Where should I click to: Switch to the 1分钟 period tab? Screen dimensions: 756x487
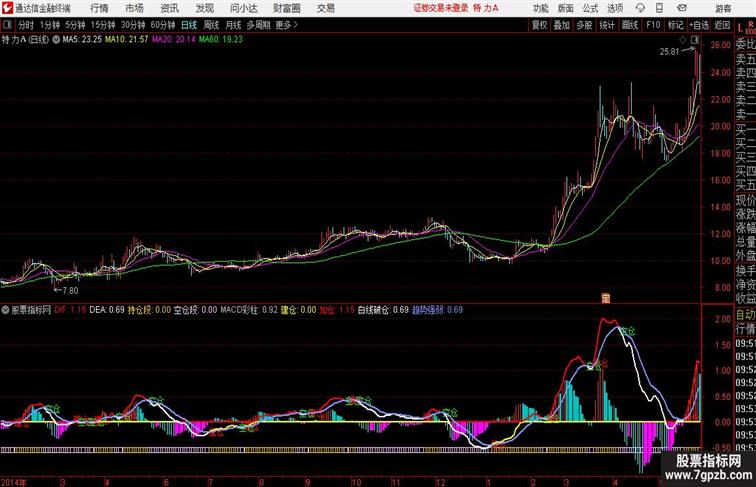tap(50, 25)
